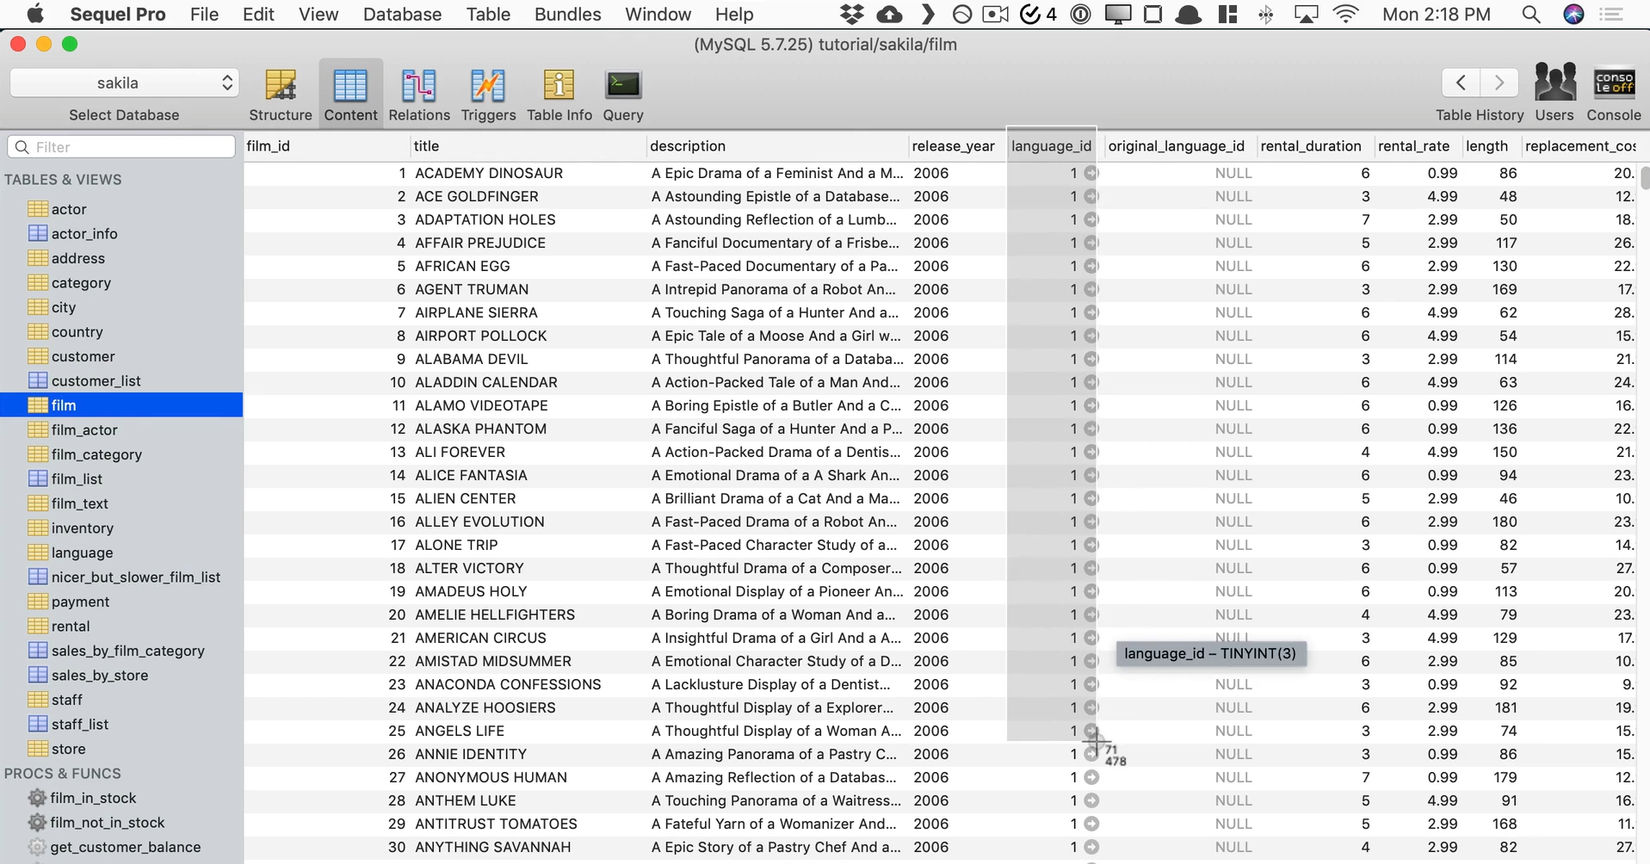Click the 'ALASKA PHANTOM' title cell
The image size is (1650, 864).
(x=481, y=429)
